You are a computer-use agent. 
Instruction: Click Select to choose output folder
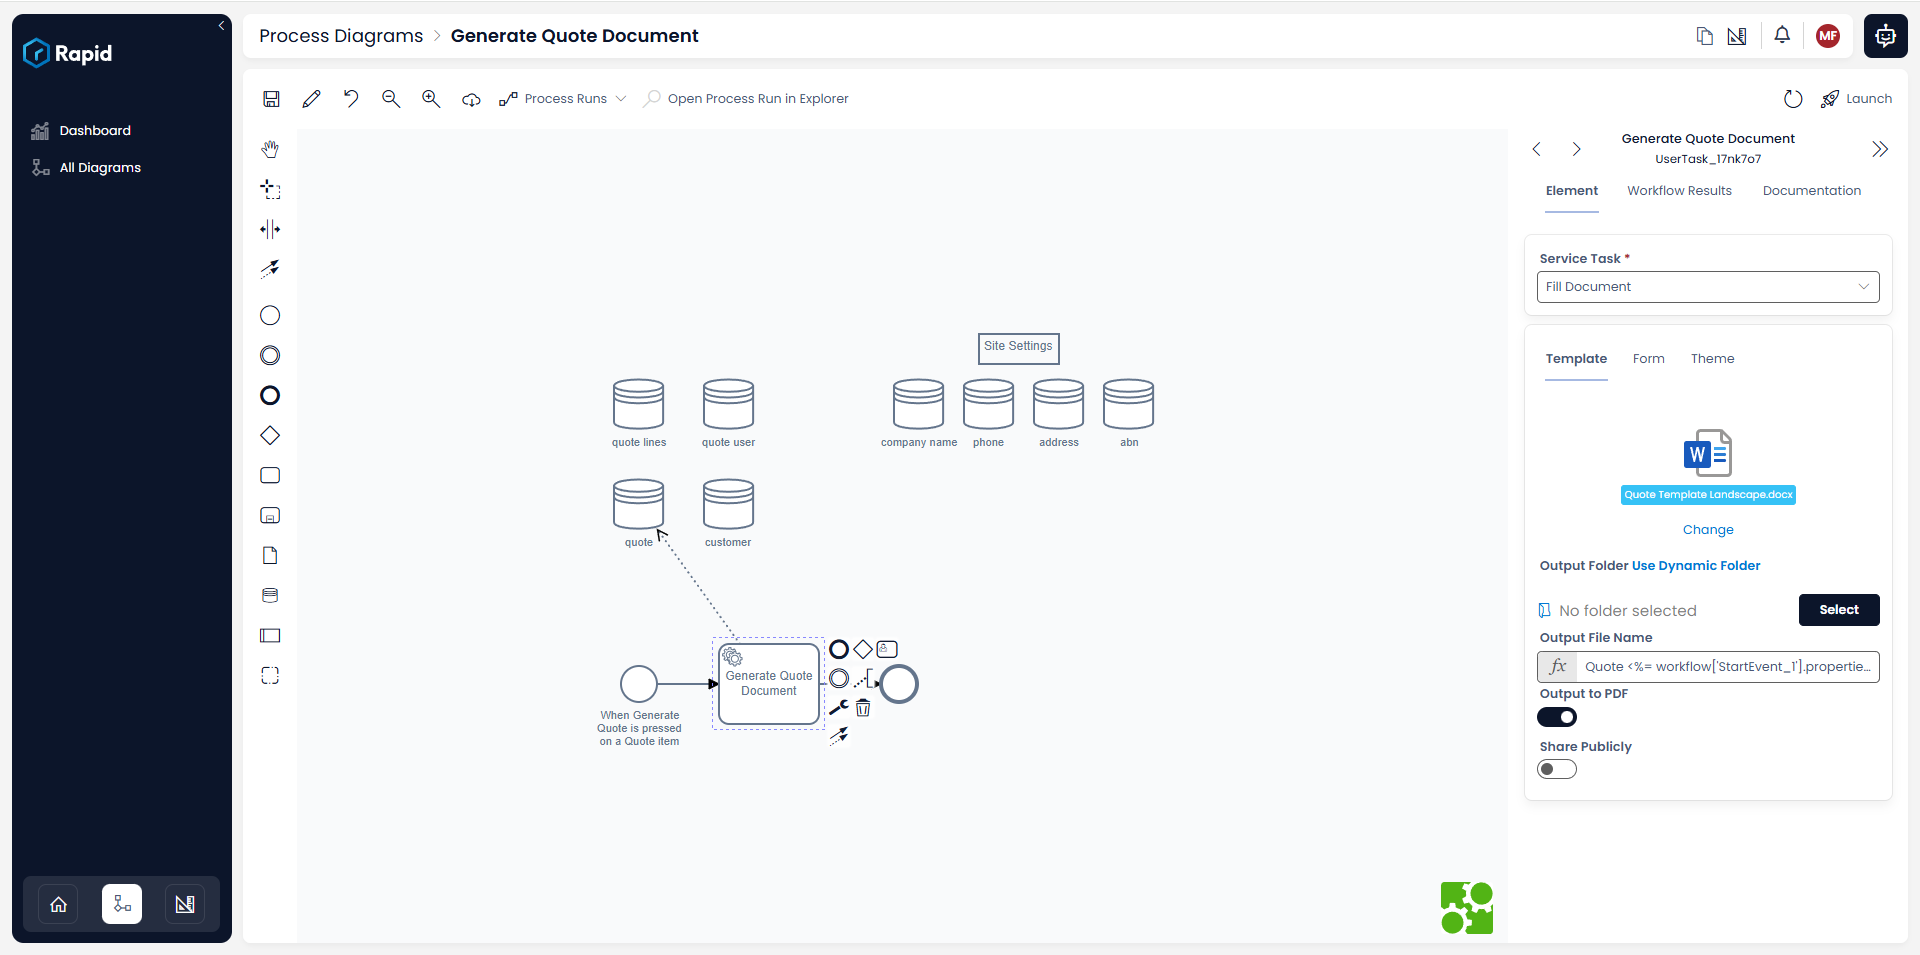click(x=1839, y=610)
